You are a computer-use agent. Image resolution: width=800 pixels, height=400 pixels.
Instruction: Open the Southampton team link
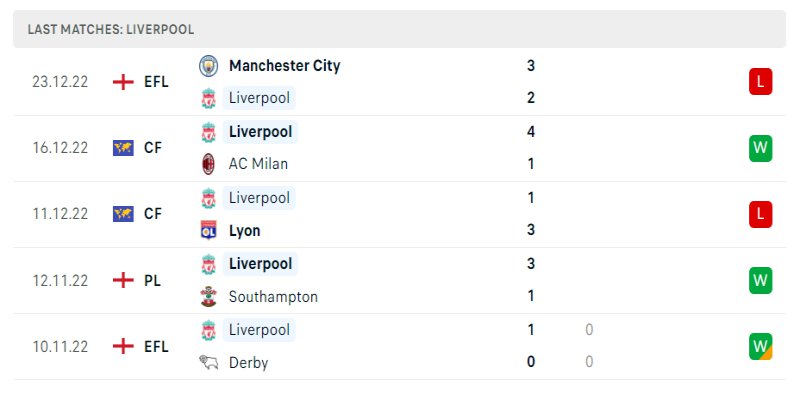273,296
